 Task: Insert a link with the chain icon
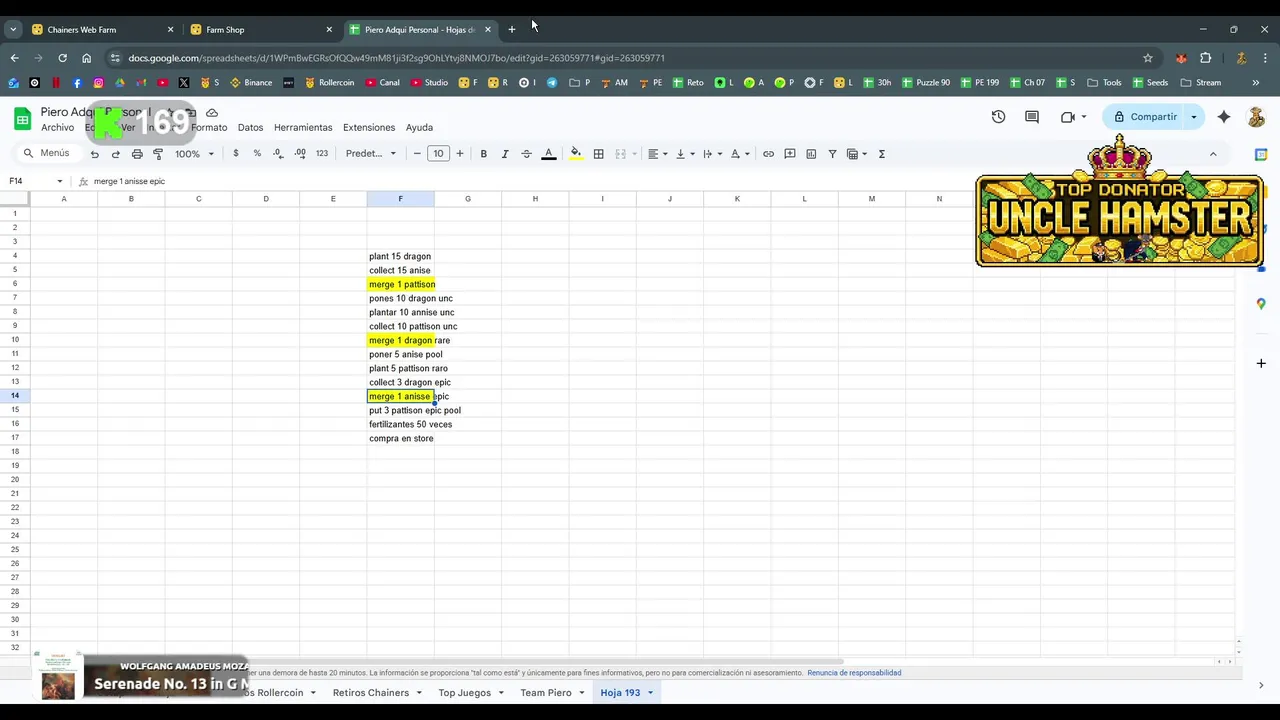(768, 154)
